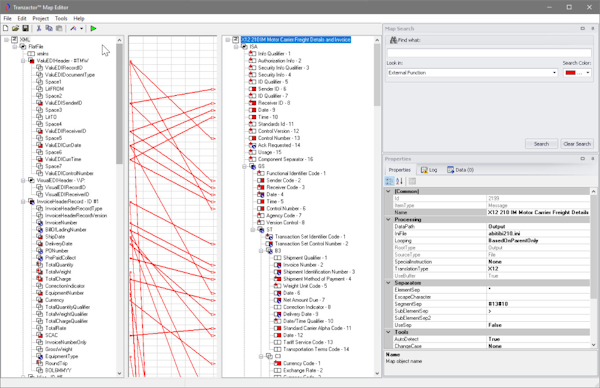Click the Cut scissors toolbar icon
The width and height of the screenshot is (600, 388).
pos(39,28)
